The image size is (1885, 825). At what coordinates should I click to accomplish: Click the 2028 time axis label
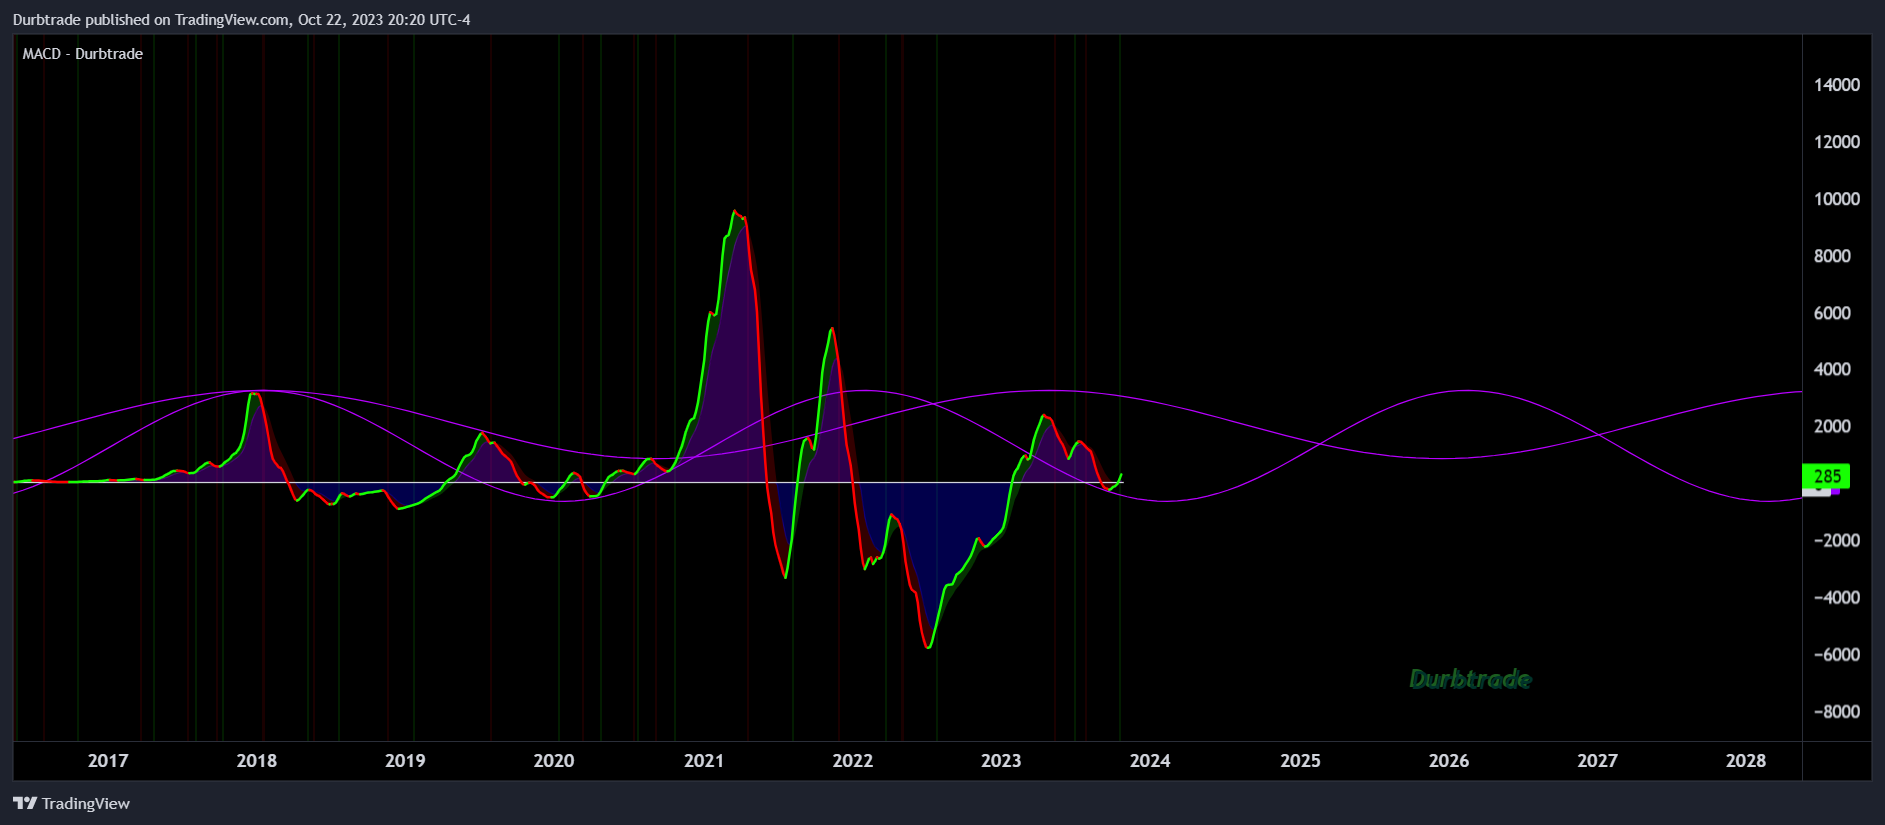click(x=1746, y=761)
